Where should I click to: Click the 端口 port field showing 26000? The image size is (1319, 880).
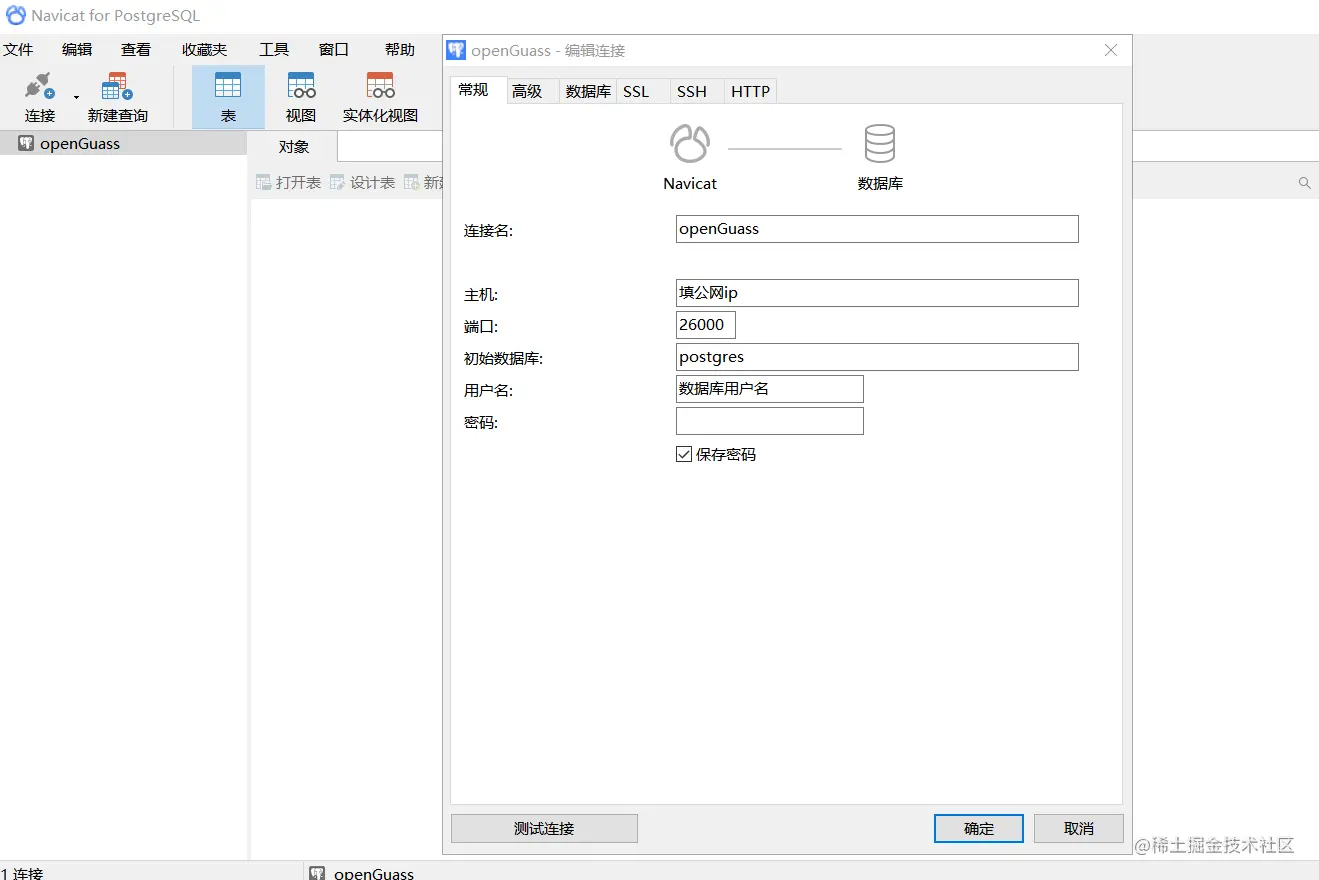pos(706,325)
